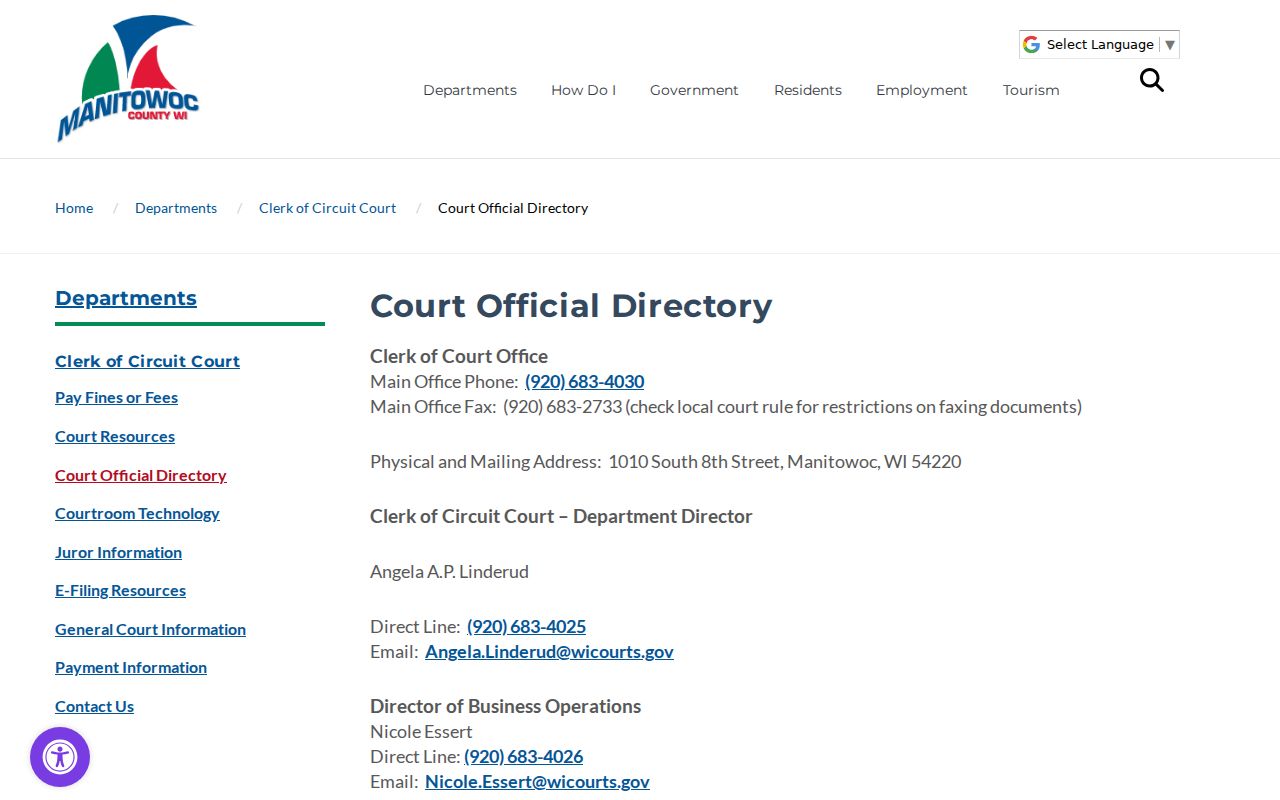
Task: Click Nicole Essert's direct line 683-4026
Action: click(523, 757)
